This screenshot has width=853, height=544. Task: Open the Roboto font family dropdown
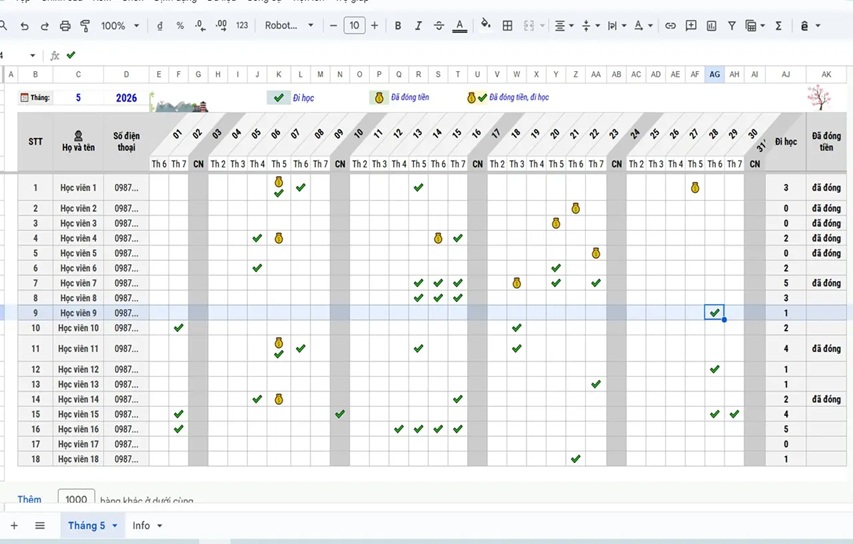pos(289,26)
